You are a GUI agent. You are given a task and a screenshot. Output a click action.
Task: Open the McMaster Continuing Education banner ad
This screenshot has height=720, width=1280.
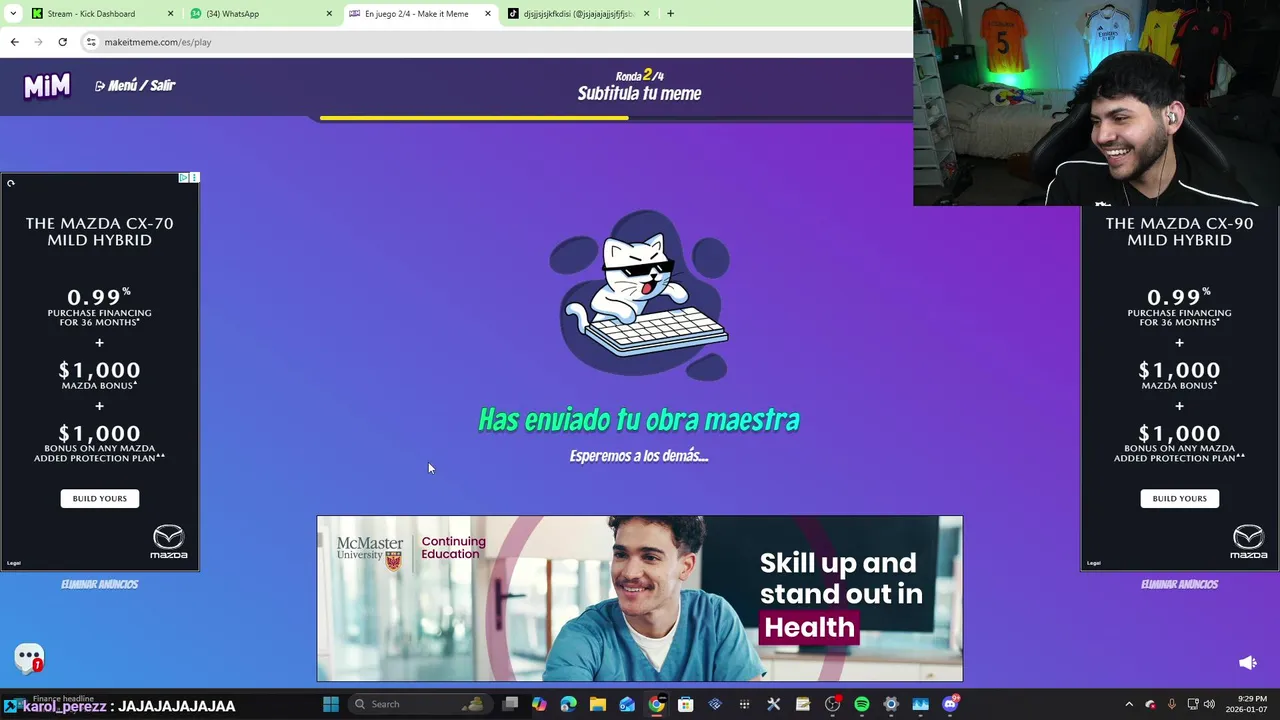pos(640,598)
